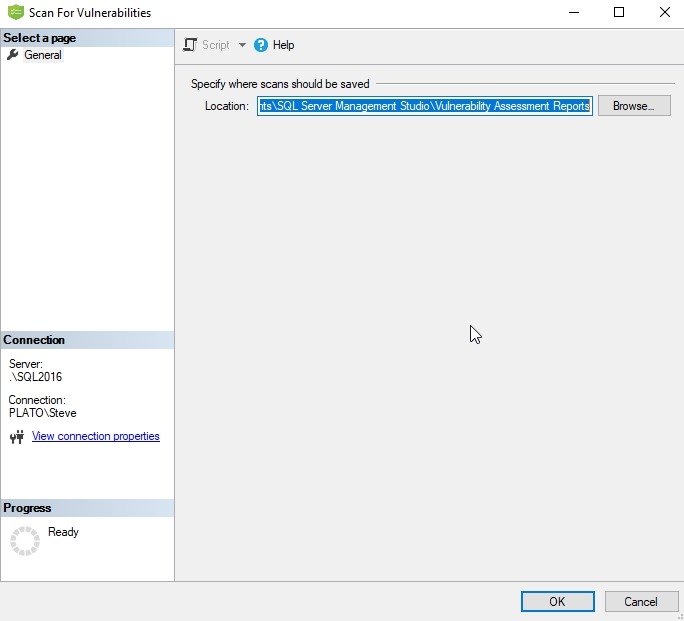684x621 pixels.
Task: Minimize the Scan For Vulnerabilities window
Action: point(574,13)
